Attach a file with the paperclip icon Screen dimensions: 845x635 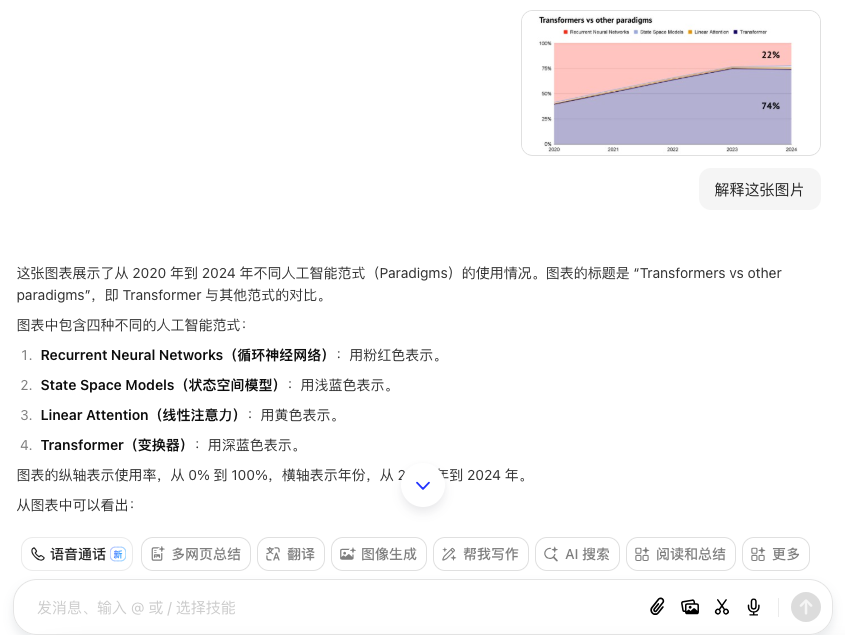(657, 608)
